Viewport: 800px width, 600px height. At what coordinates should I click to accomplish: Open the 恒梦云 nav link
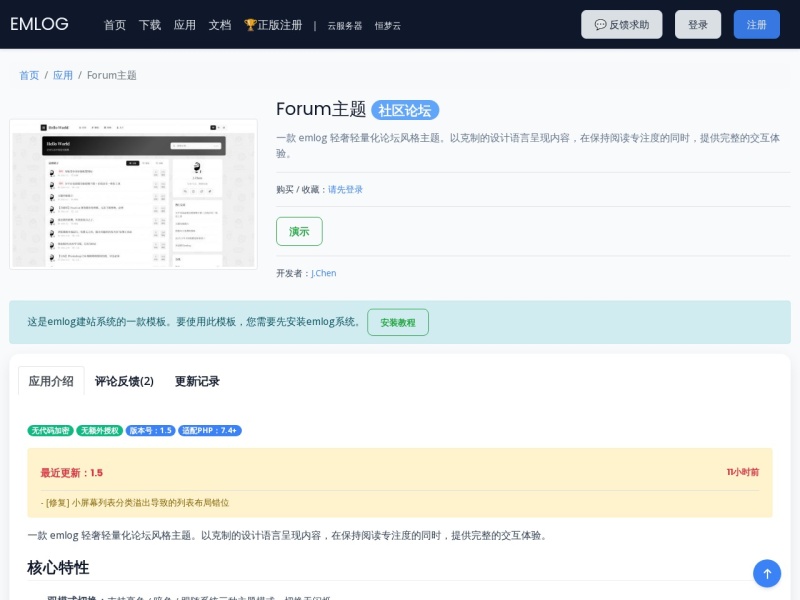388,26
